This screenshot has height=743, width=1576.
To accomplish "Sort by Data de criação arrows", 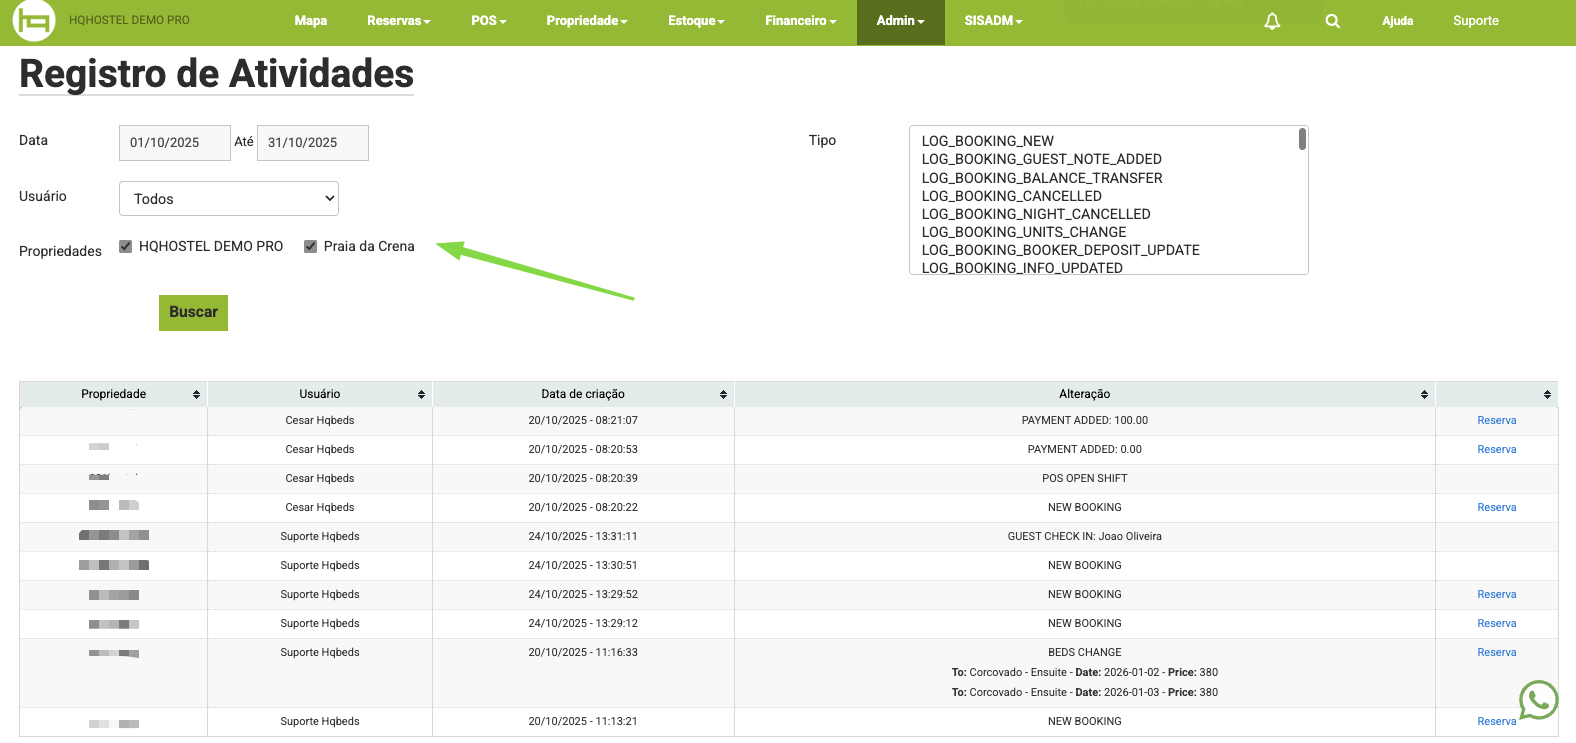I will (723, 394).
